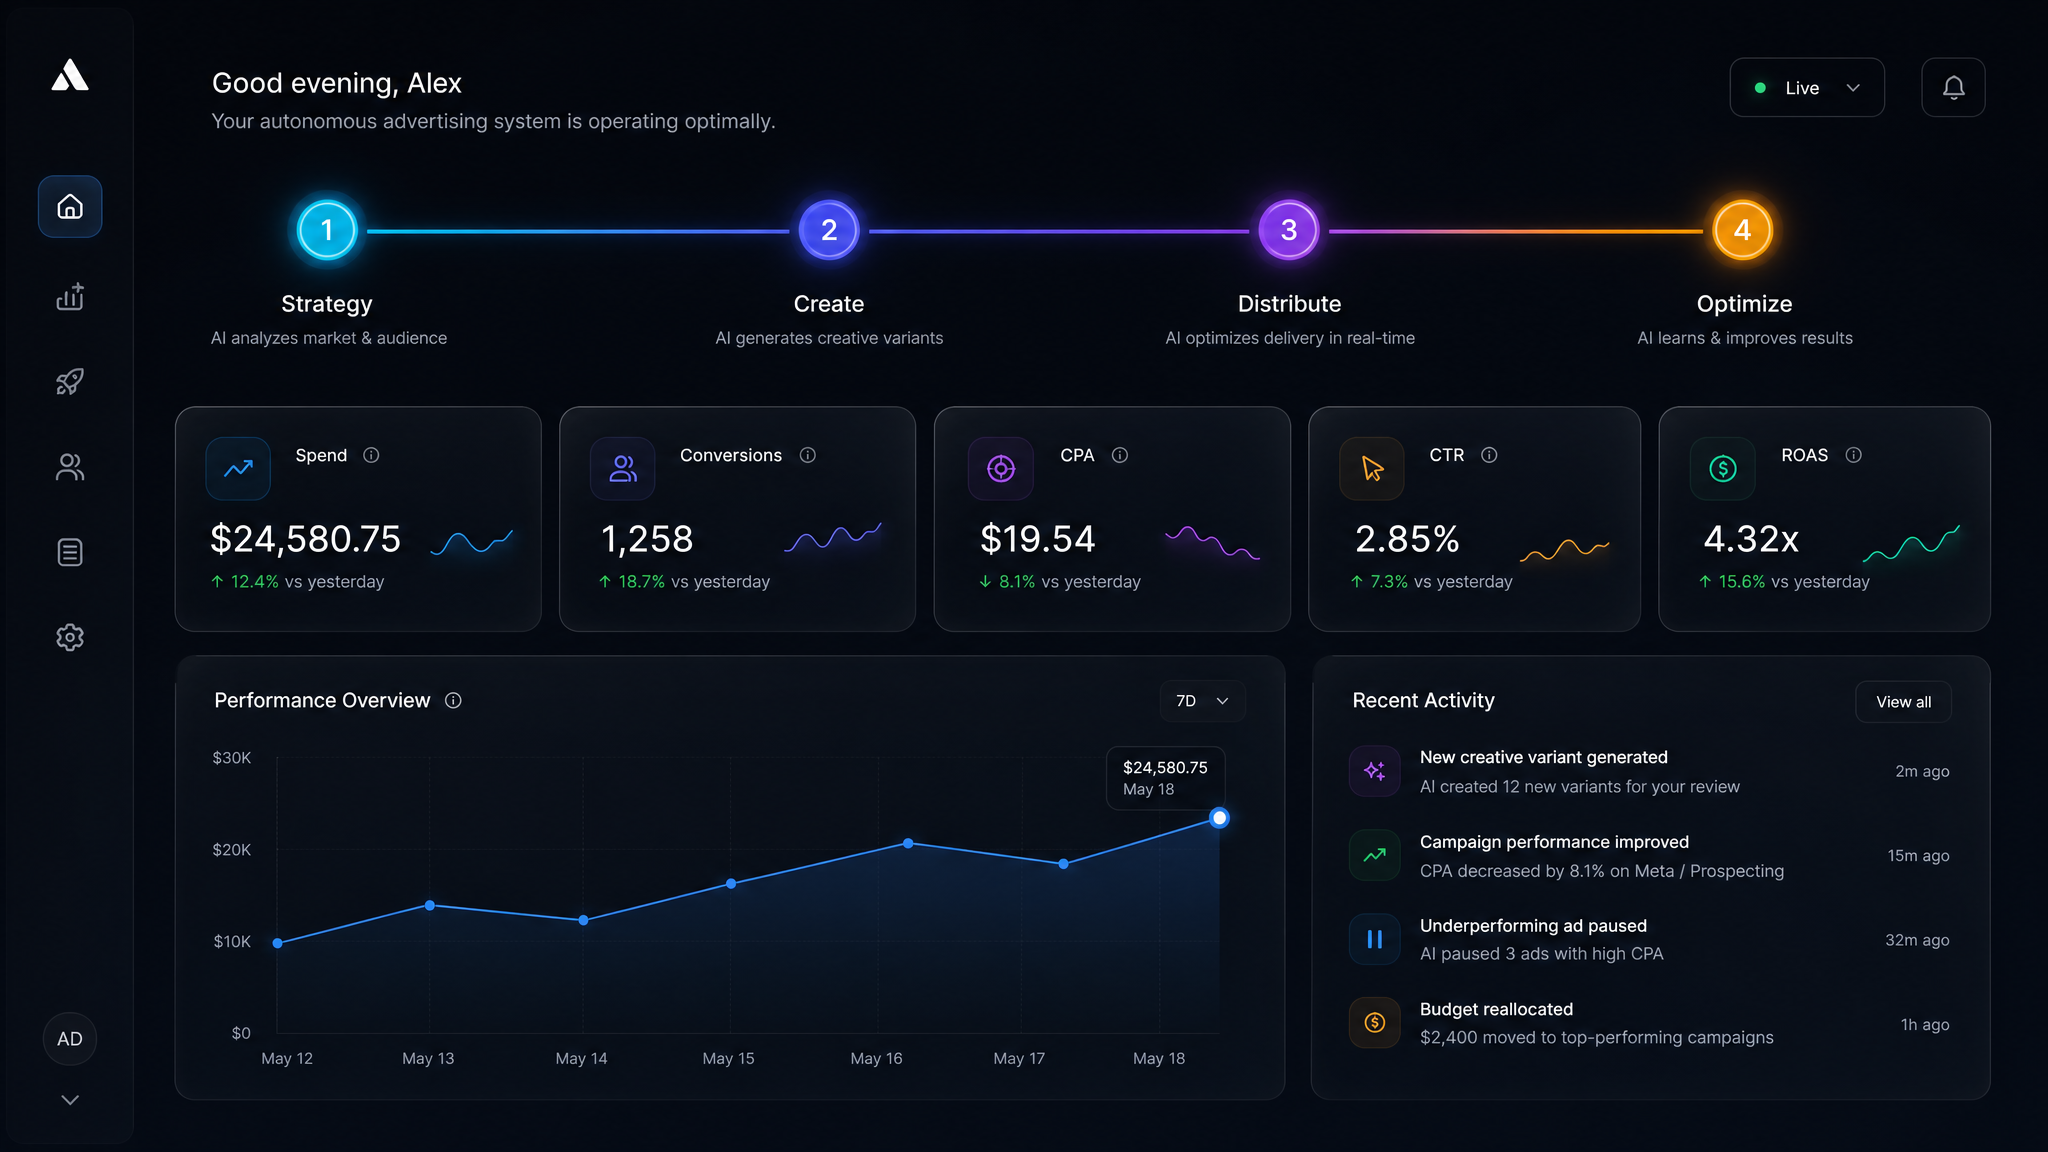Viewport: 2048px width, 1152px height.
Task: Open the audience people sidebar icon
Action: tap(70, 467)
